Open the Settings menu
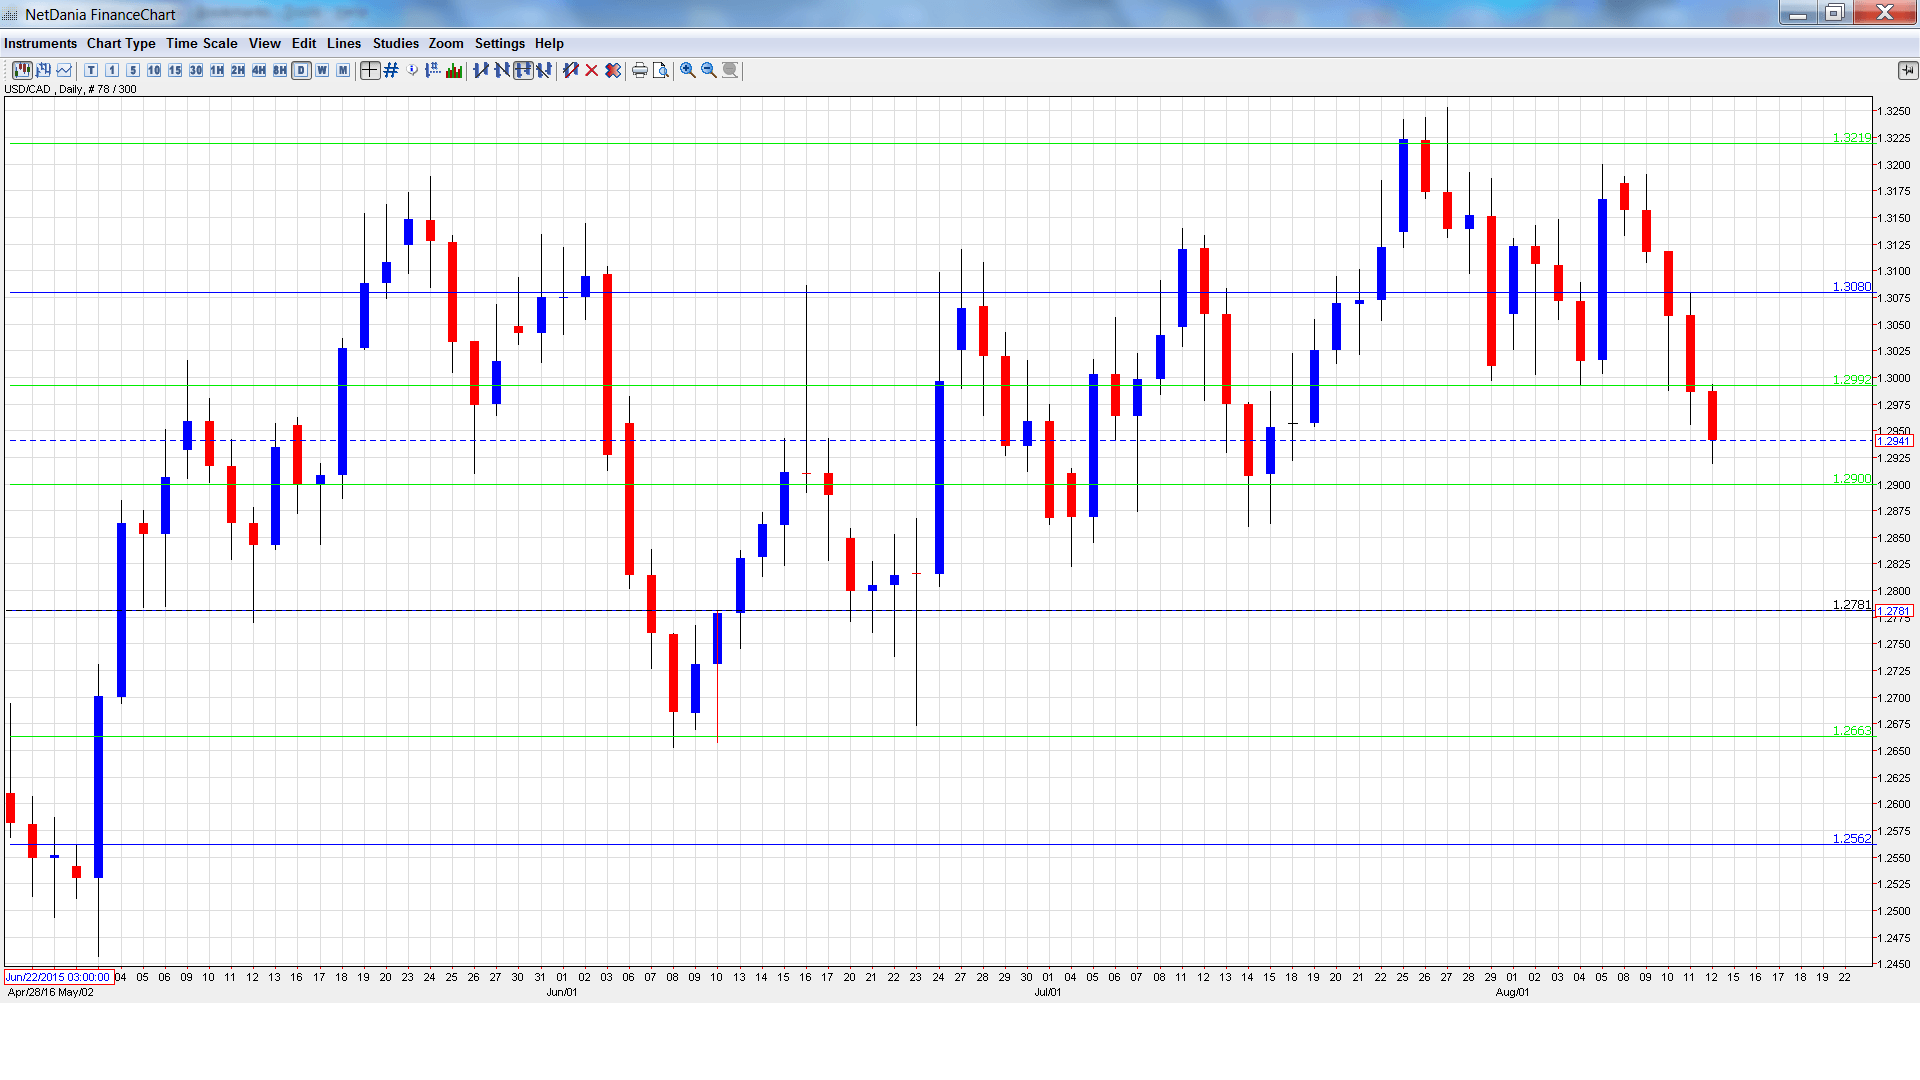 [499, 43]
